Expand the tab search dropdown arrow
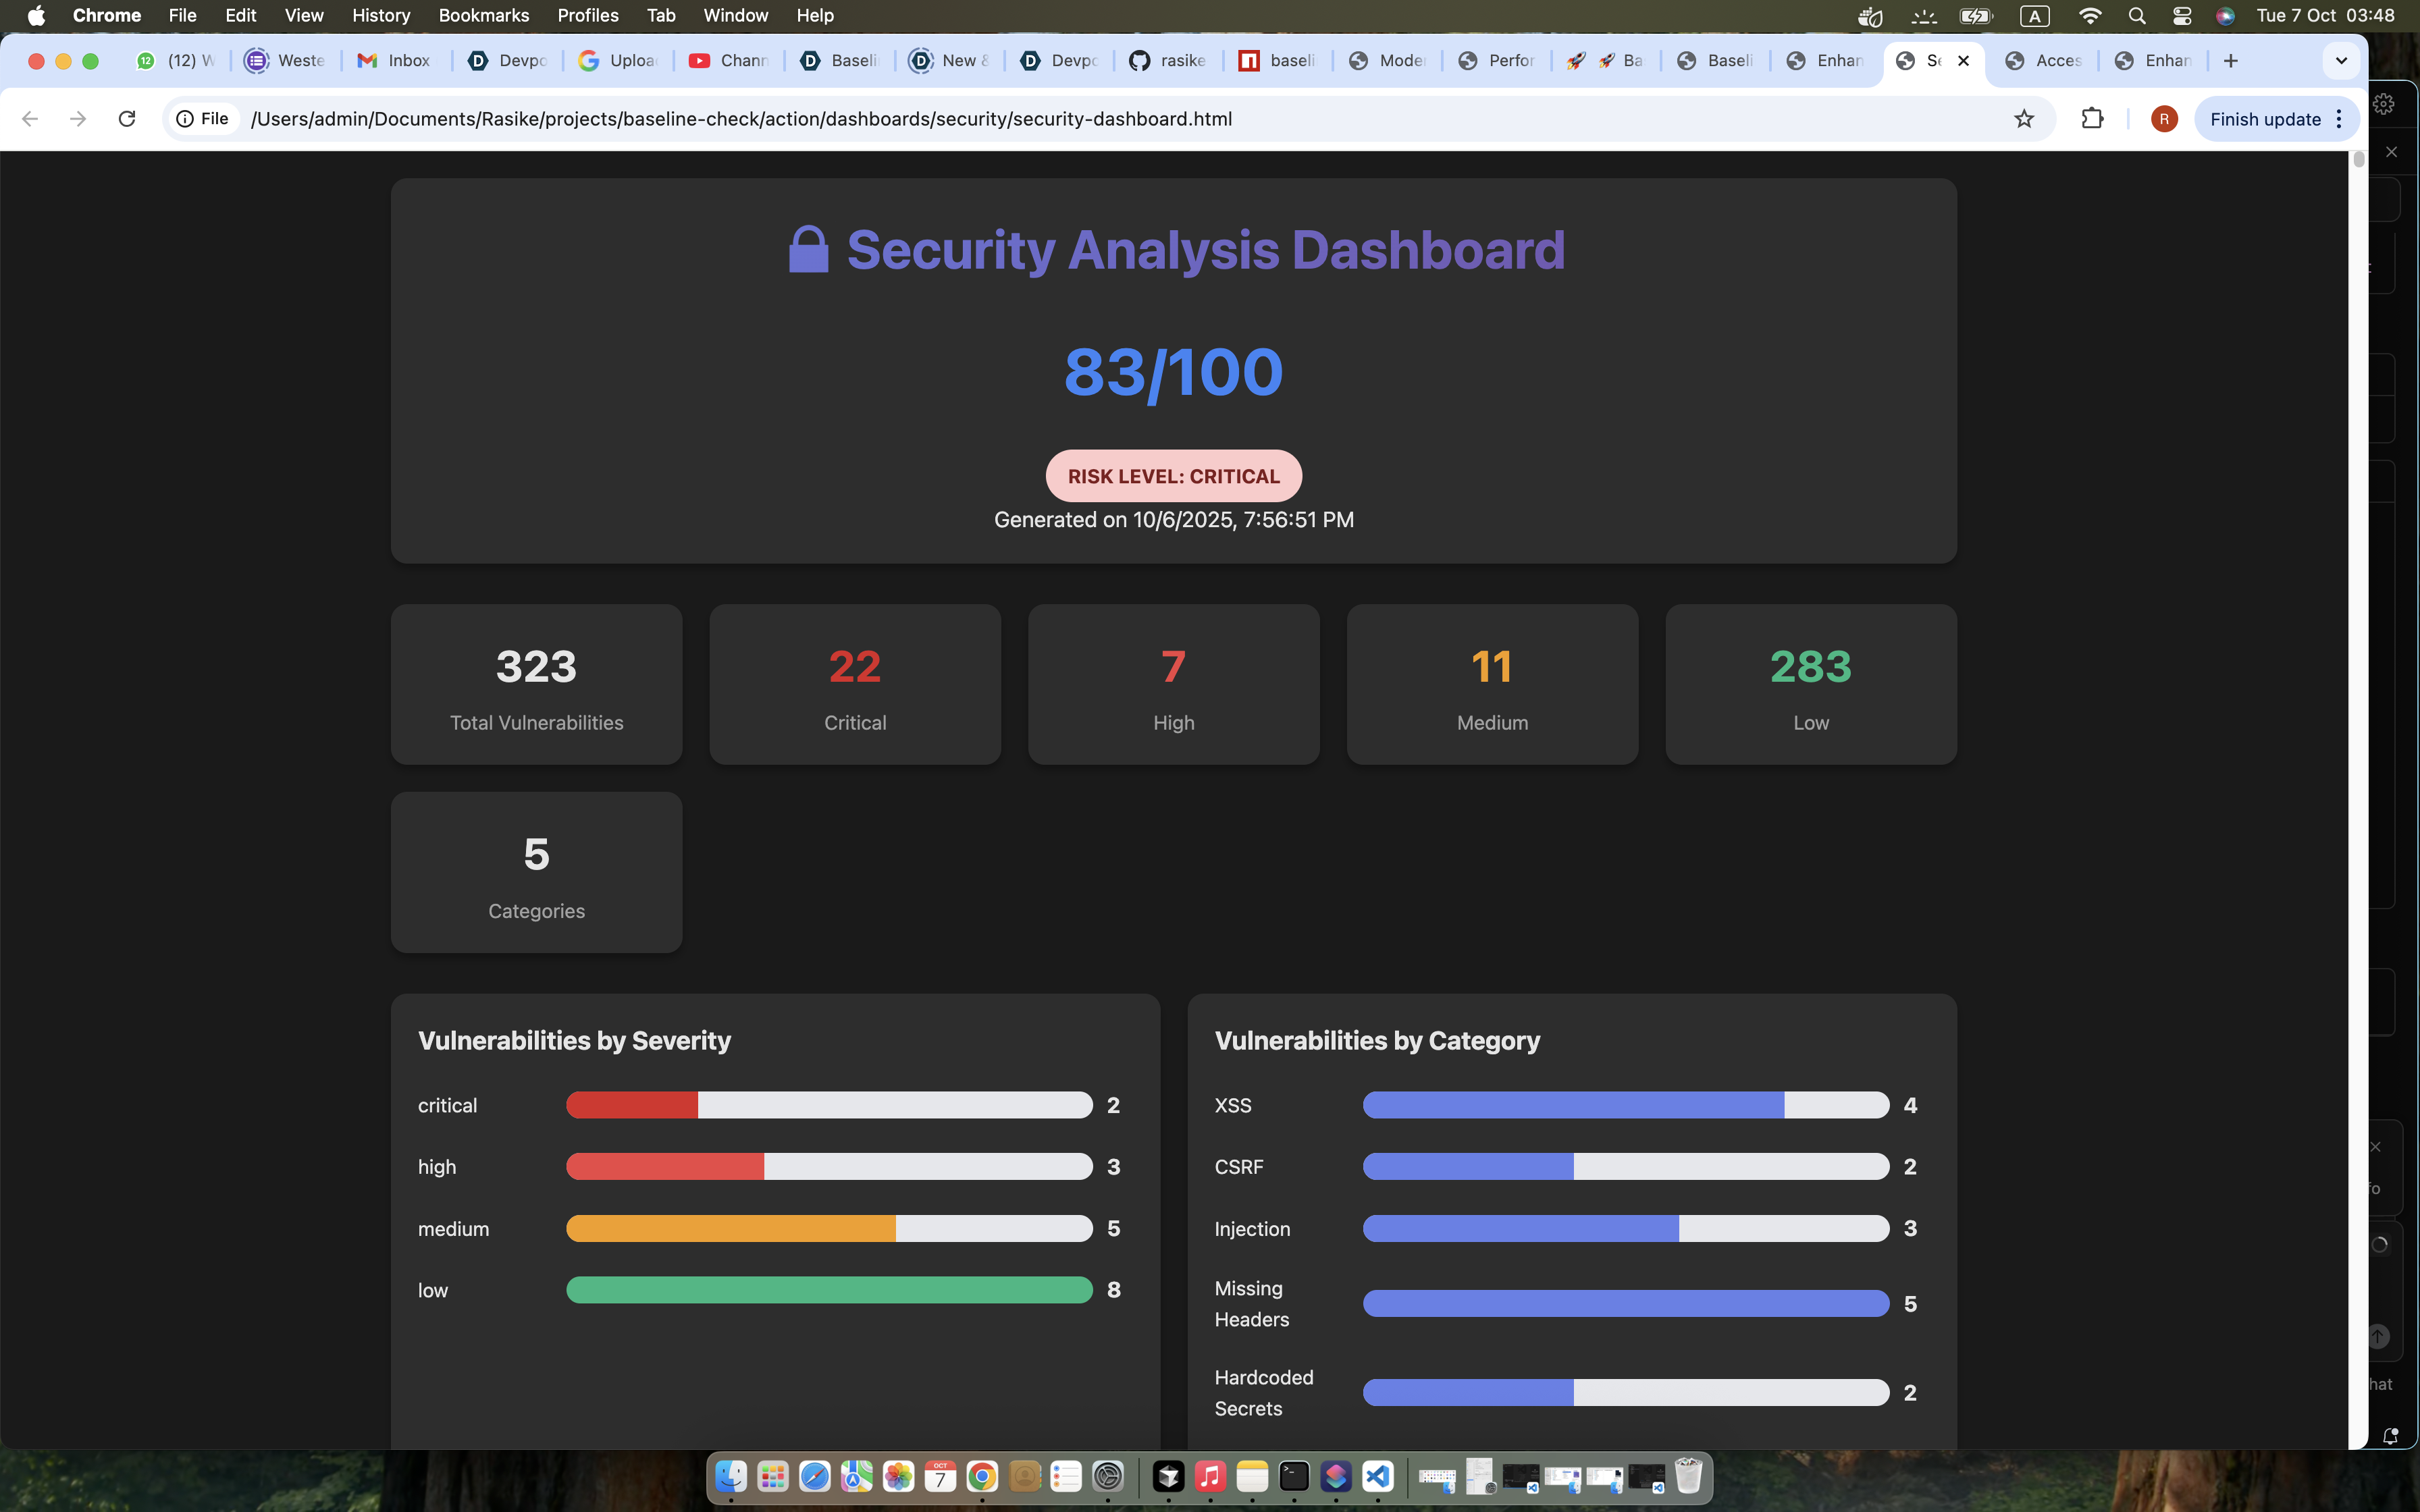This screenshot has width=2420, height=1512. tap(2340, 61)
